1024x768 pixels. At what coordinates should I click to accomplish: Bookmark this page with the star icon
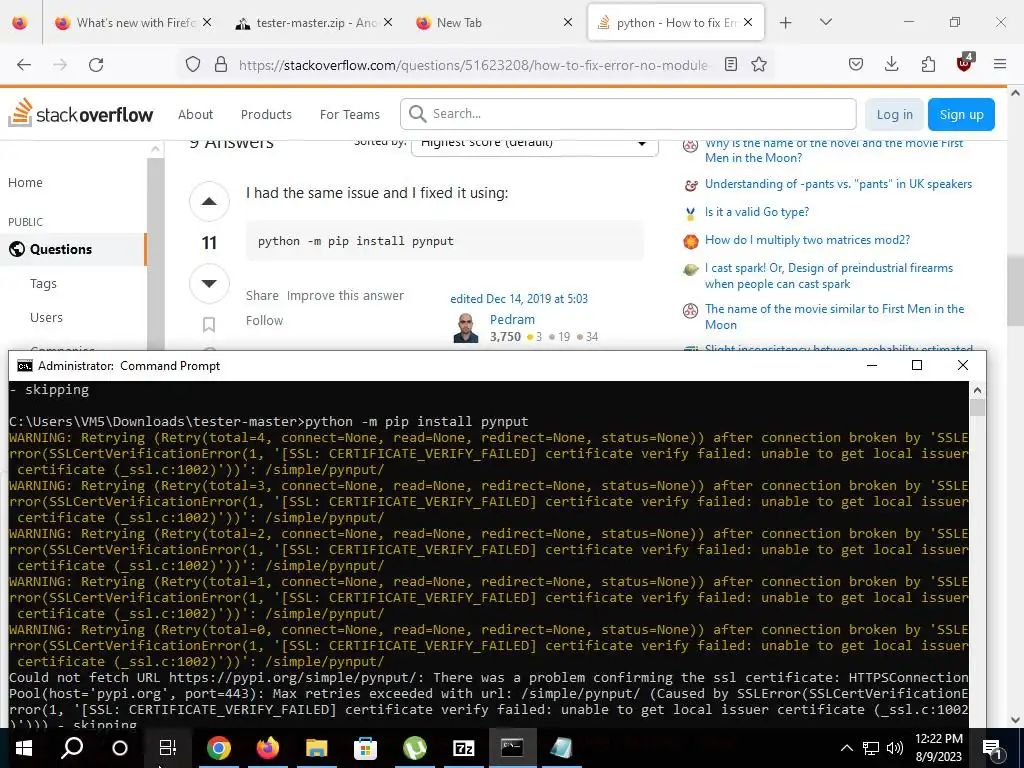pyautogui.click(x=759, y=65)
